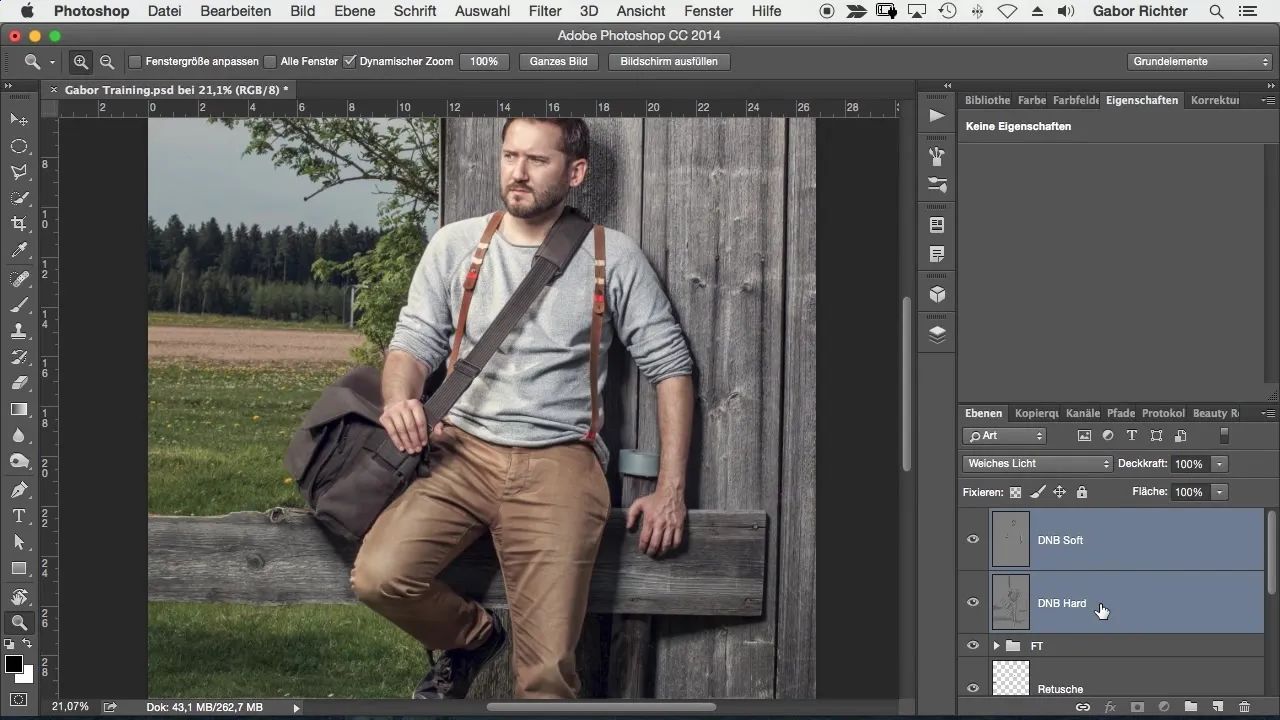This screenshot has height=720, width=1280.
Task: Open the Deckkraft opacity dropdown arrow
Action: (1219, 464)
